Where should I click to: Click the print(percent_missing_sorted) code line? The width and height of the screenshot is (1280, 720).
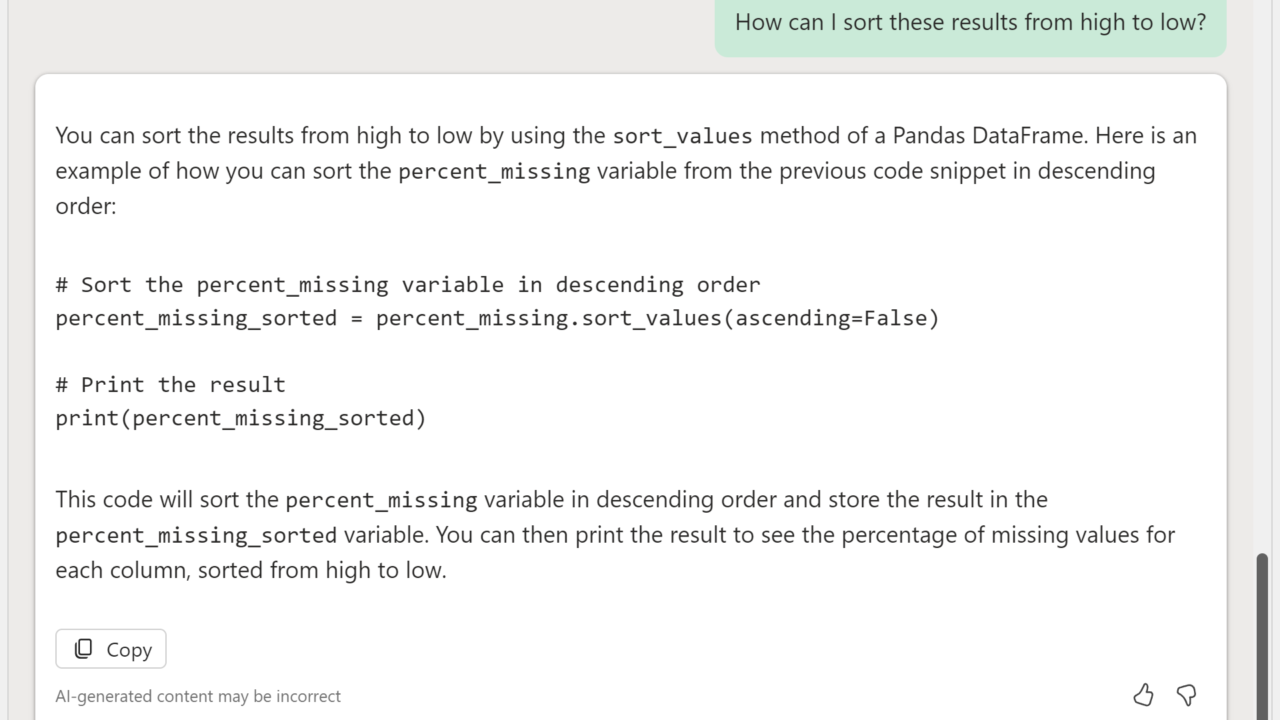click(240, 418)
